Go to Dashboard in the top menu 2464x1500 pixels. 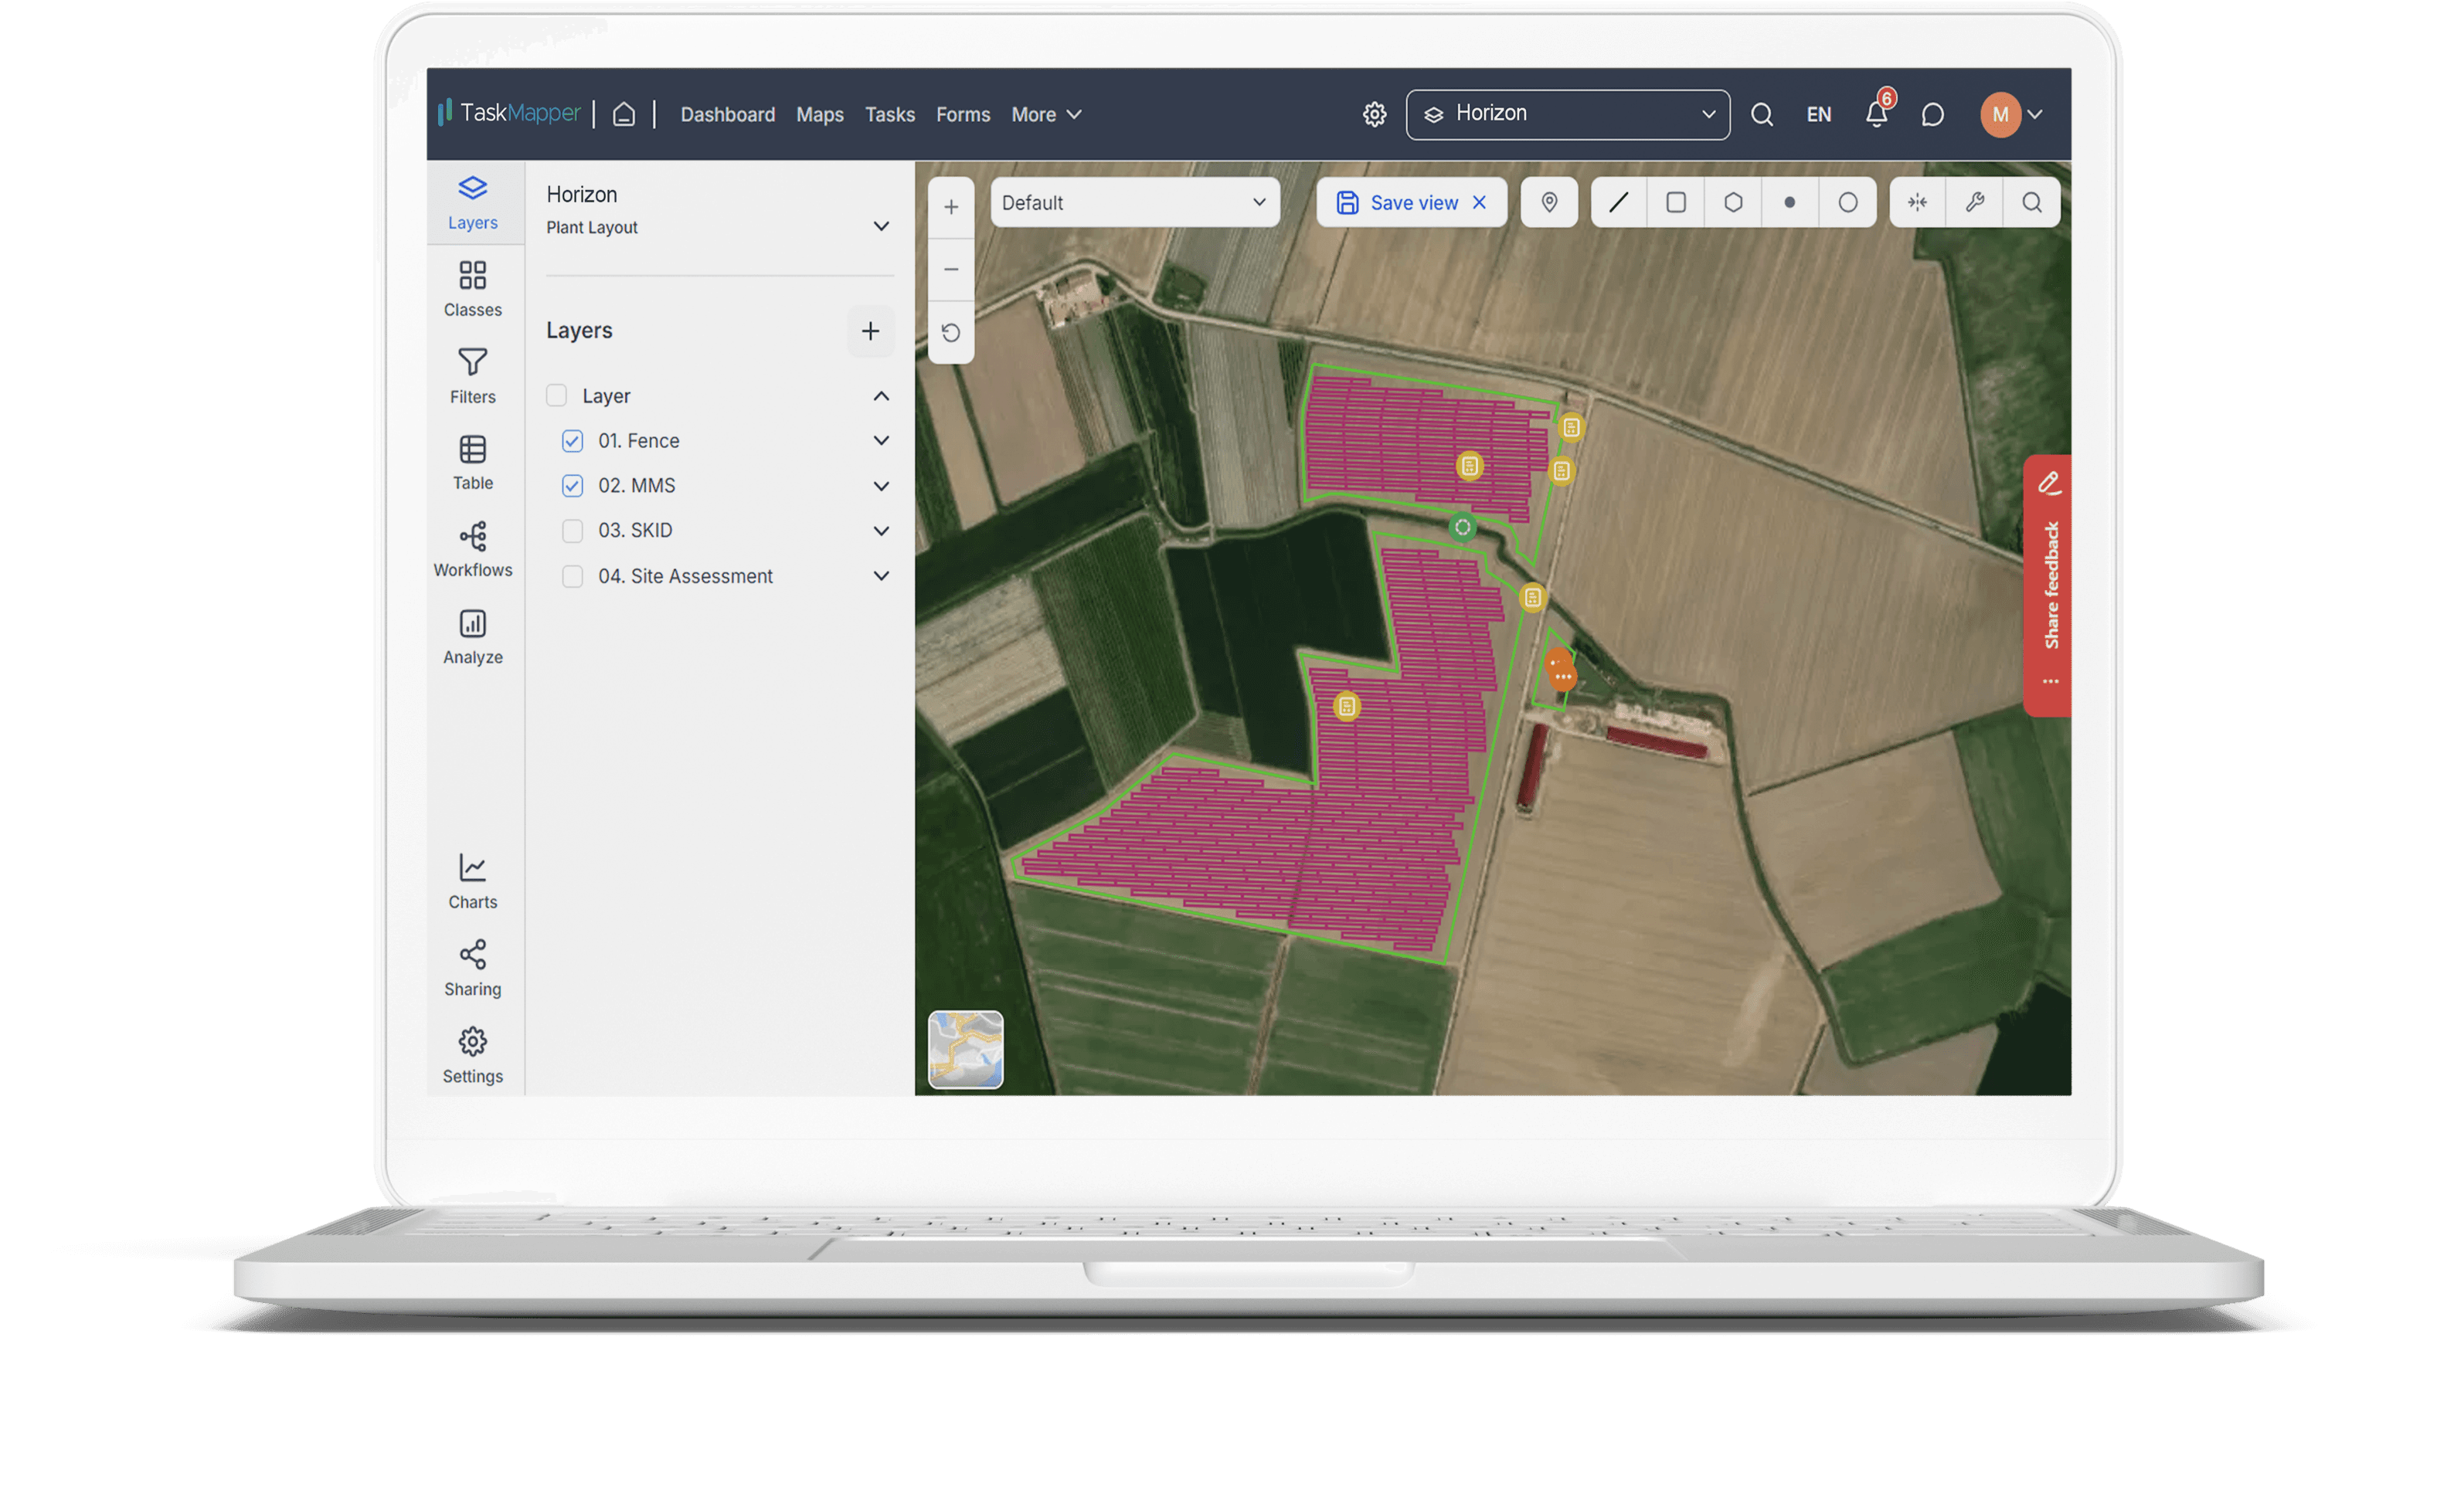point(727,114)
